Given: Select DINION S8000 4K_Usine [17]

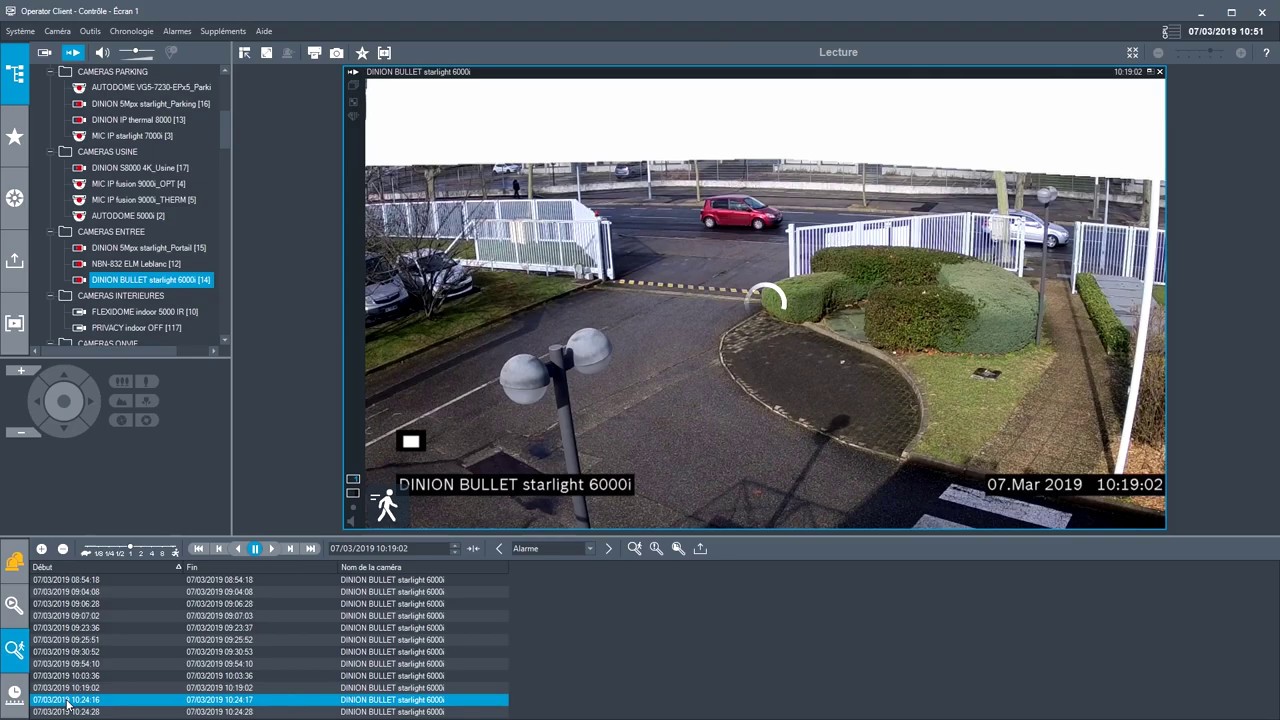Looking at the screenshot, I should pyautogui.click(x=140, y=168).
